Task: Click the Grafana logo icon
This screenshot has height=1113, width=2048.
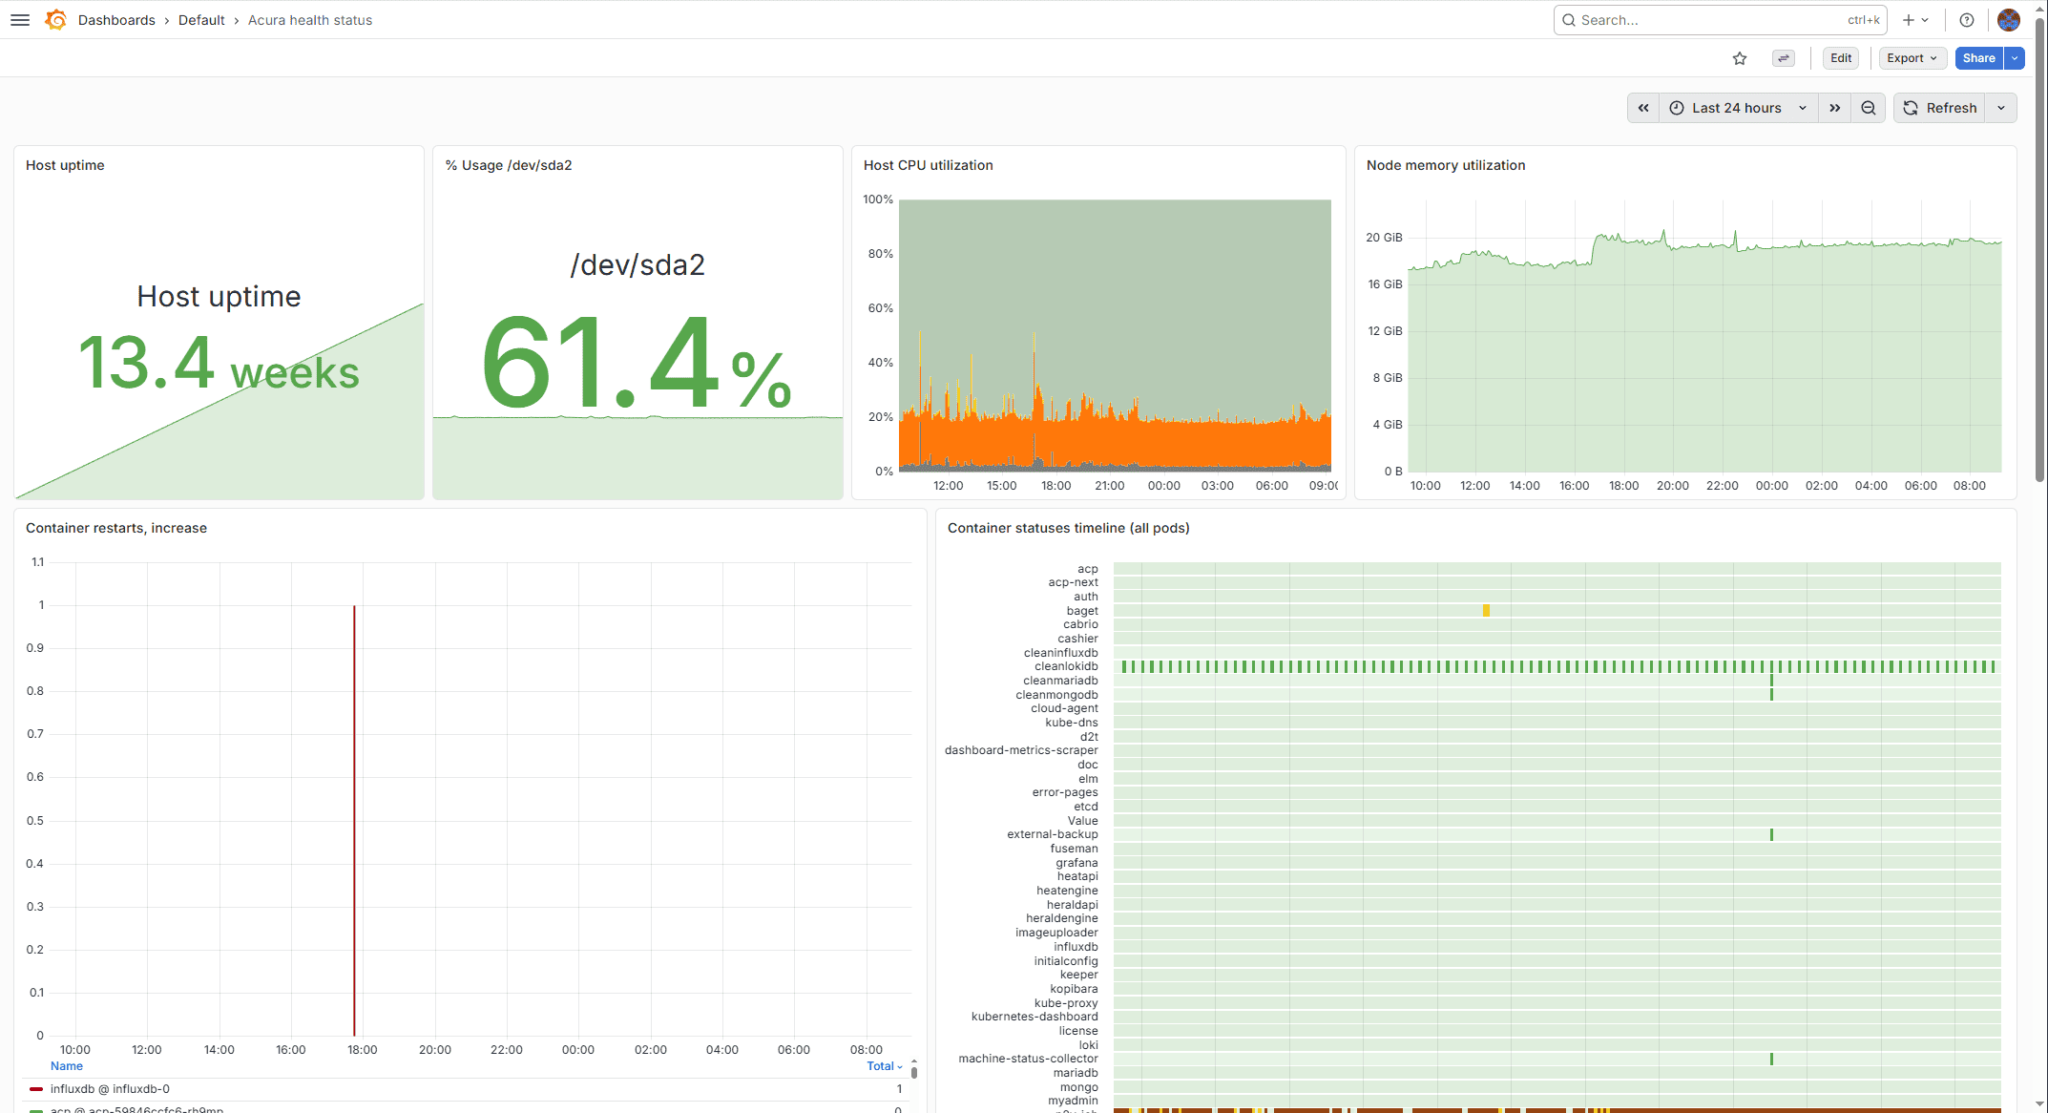Action: [56, 20]
